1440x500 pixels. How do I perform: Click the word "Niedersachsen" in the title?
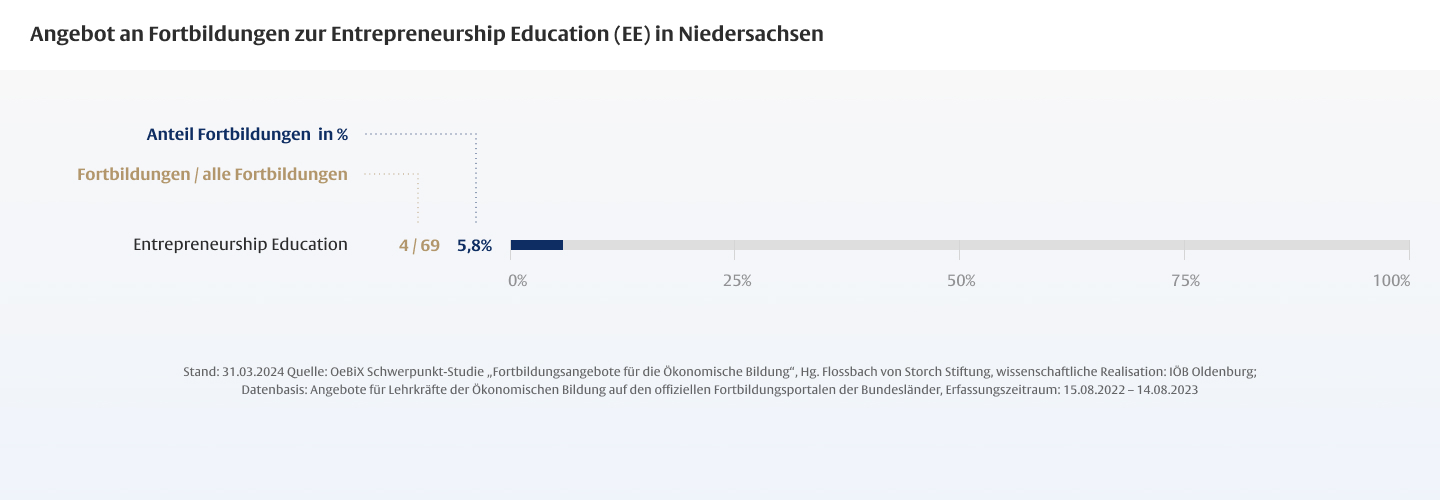[750, 34]
